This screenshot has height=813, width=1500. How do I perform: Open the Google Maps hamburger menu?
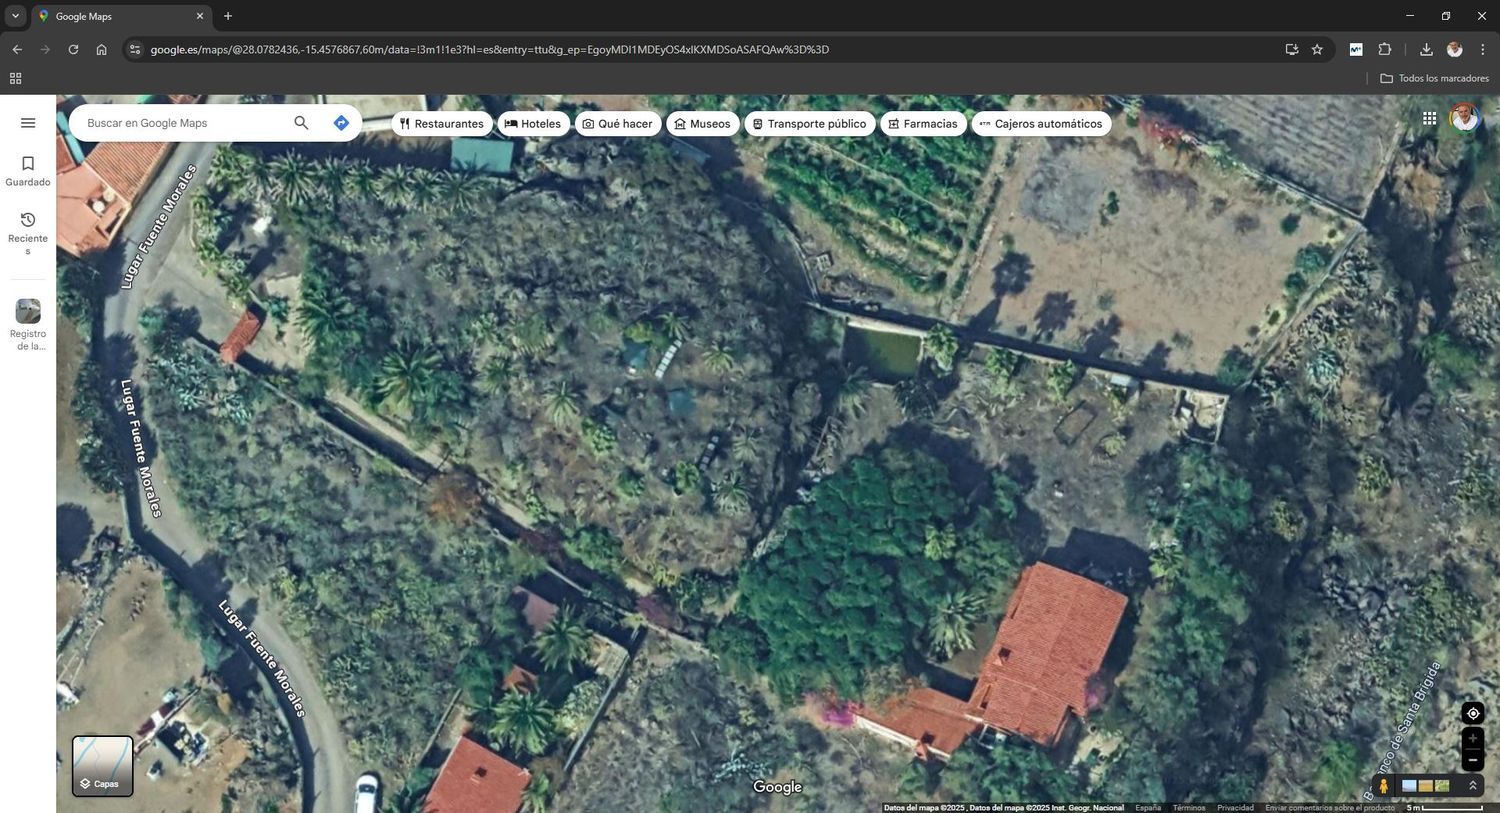click(28, 123)
